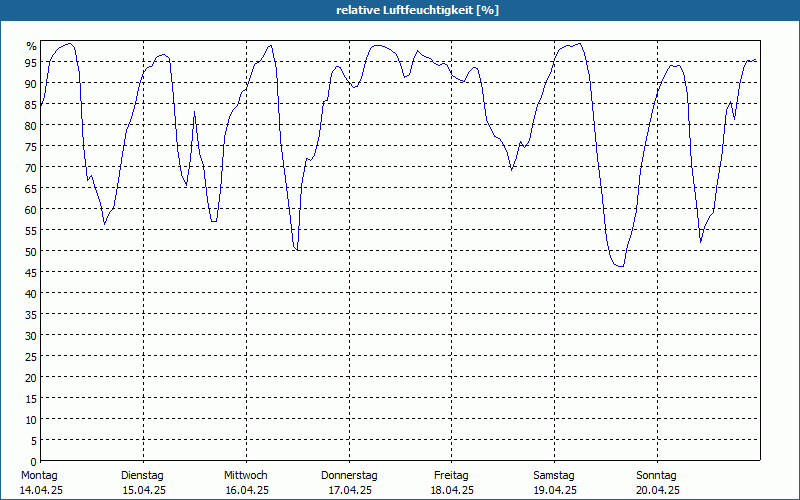Click the chart title 'relative Luftfeuchtigkeit [%]'

417,10
